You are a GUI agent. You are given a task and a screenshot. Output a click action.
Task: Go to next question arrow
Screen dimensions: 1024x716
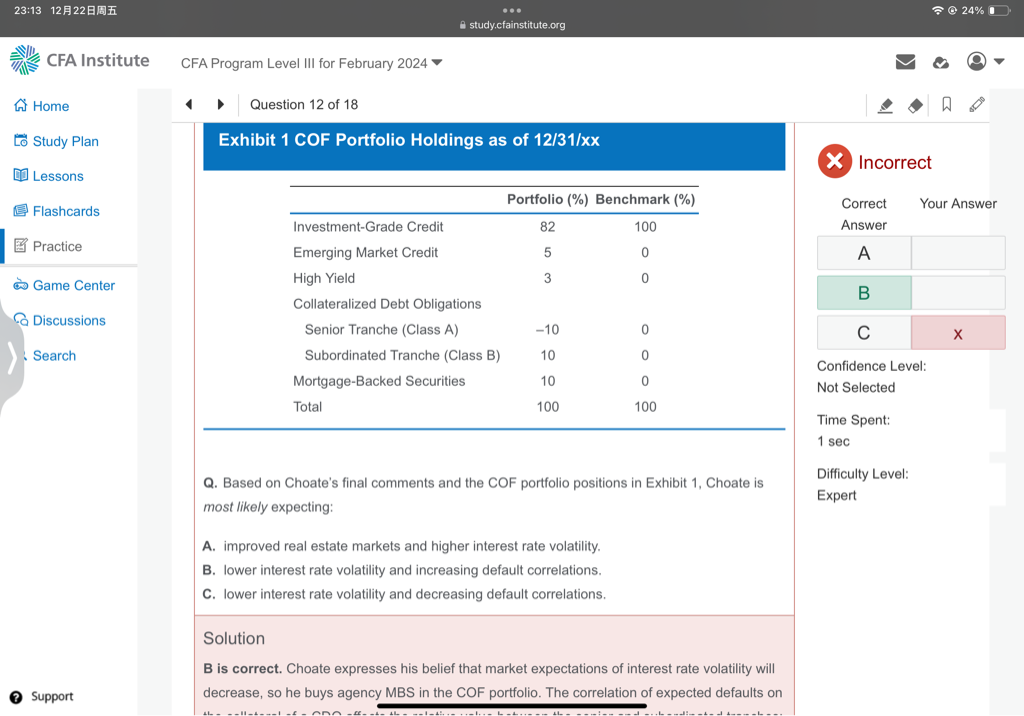(221, 105)
